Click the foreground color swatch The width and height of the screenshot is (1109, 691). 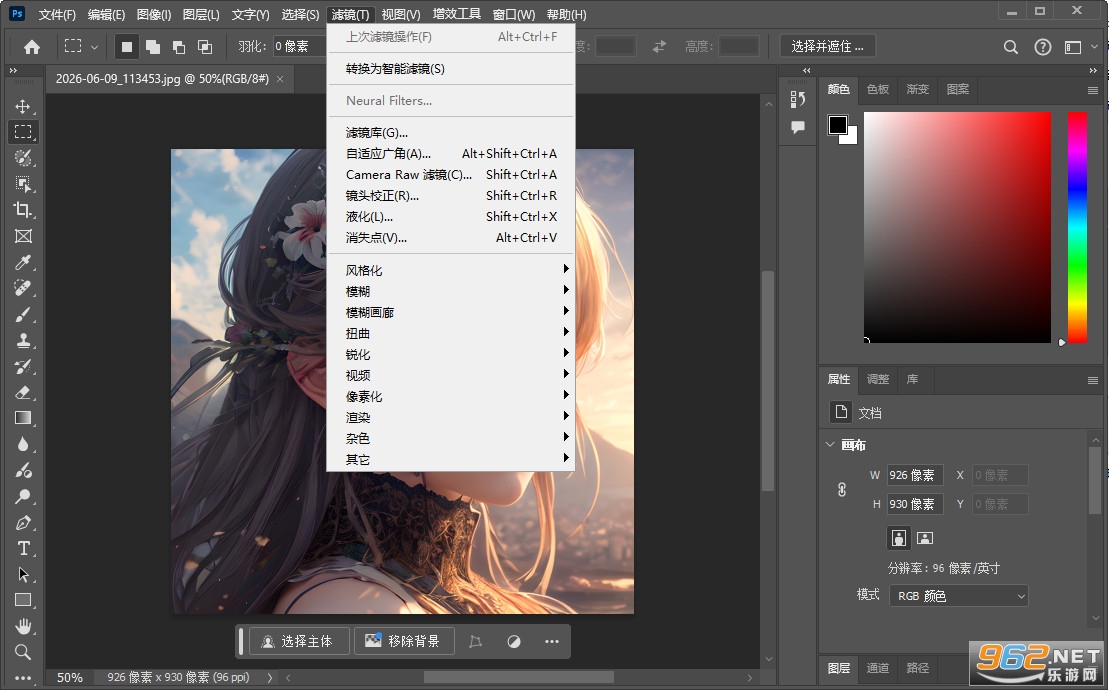837,124
